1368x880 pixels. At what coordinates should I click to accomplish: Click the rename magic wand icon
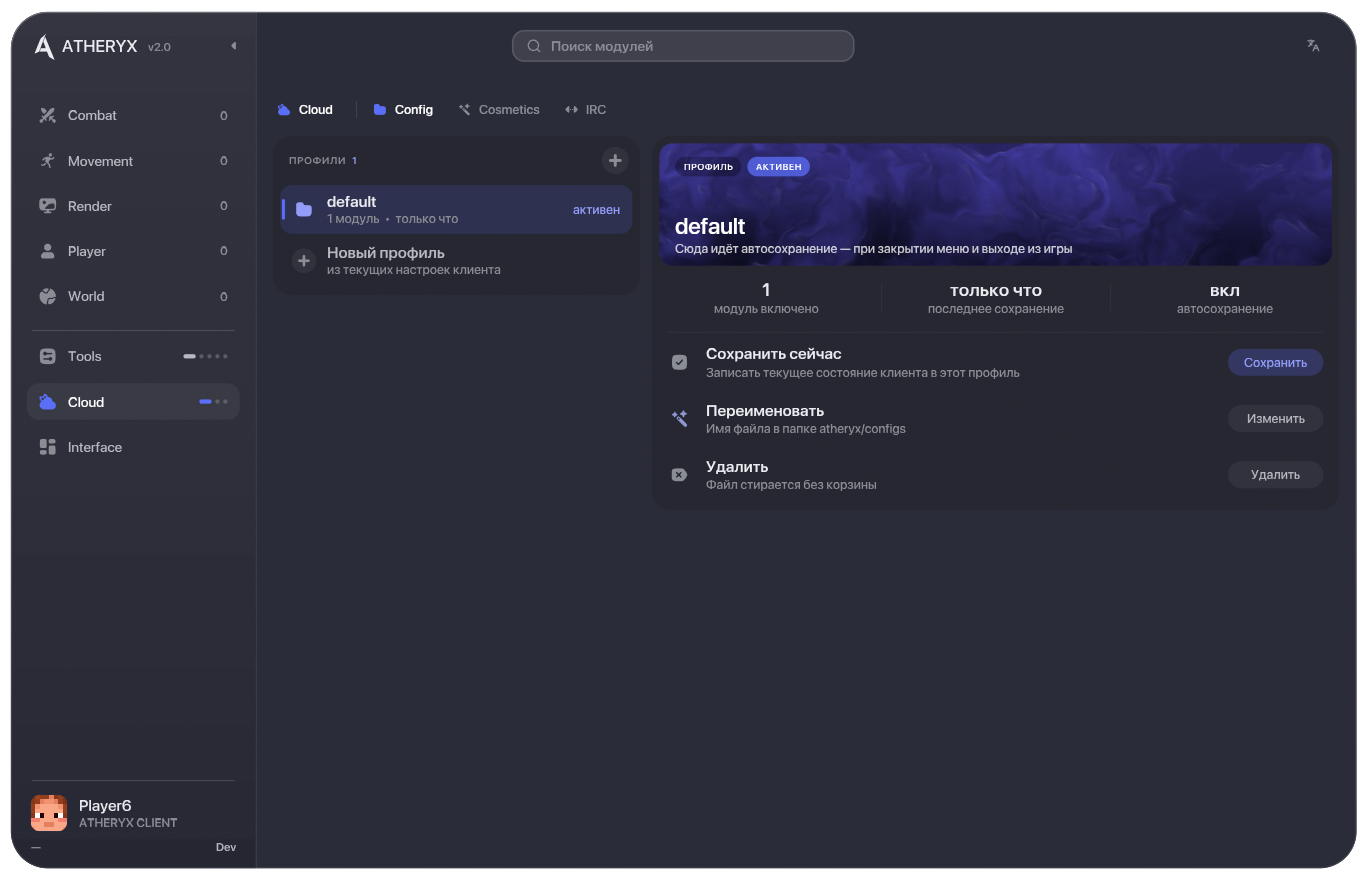(x=680, y=419)
